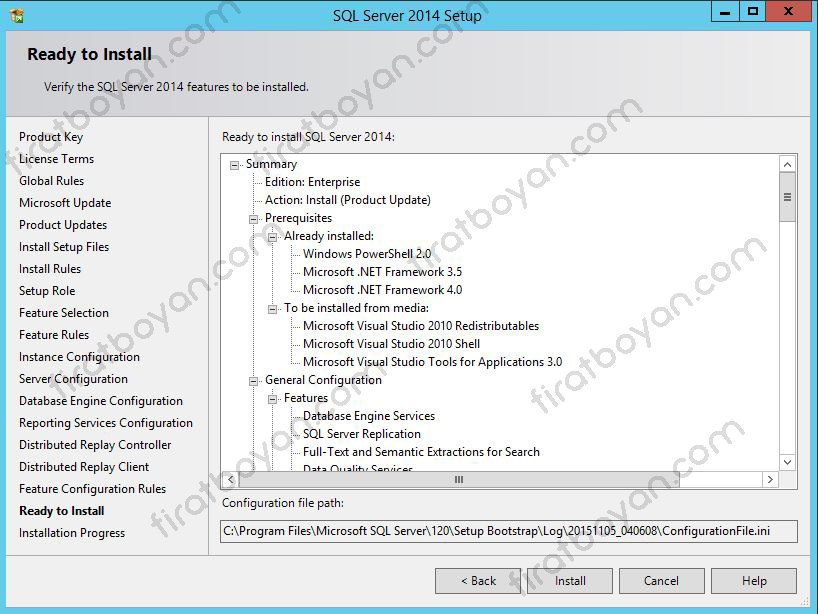Screen dimensions: 818x614
Task: Select Microsoft .NET Framework 3.5 row
Action: [x=382, y=272]
